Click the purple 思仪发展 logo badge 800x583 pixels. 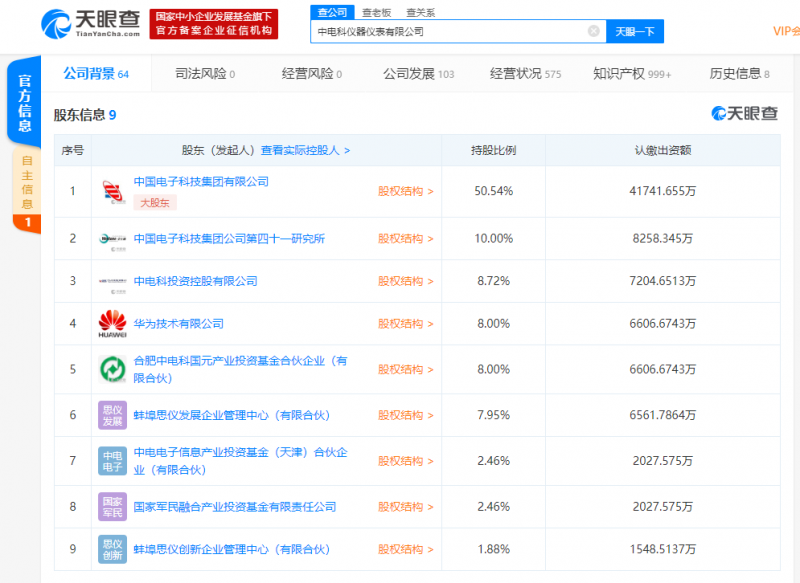tap(112, 415)
